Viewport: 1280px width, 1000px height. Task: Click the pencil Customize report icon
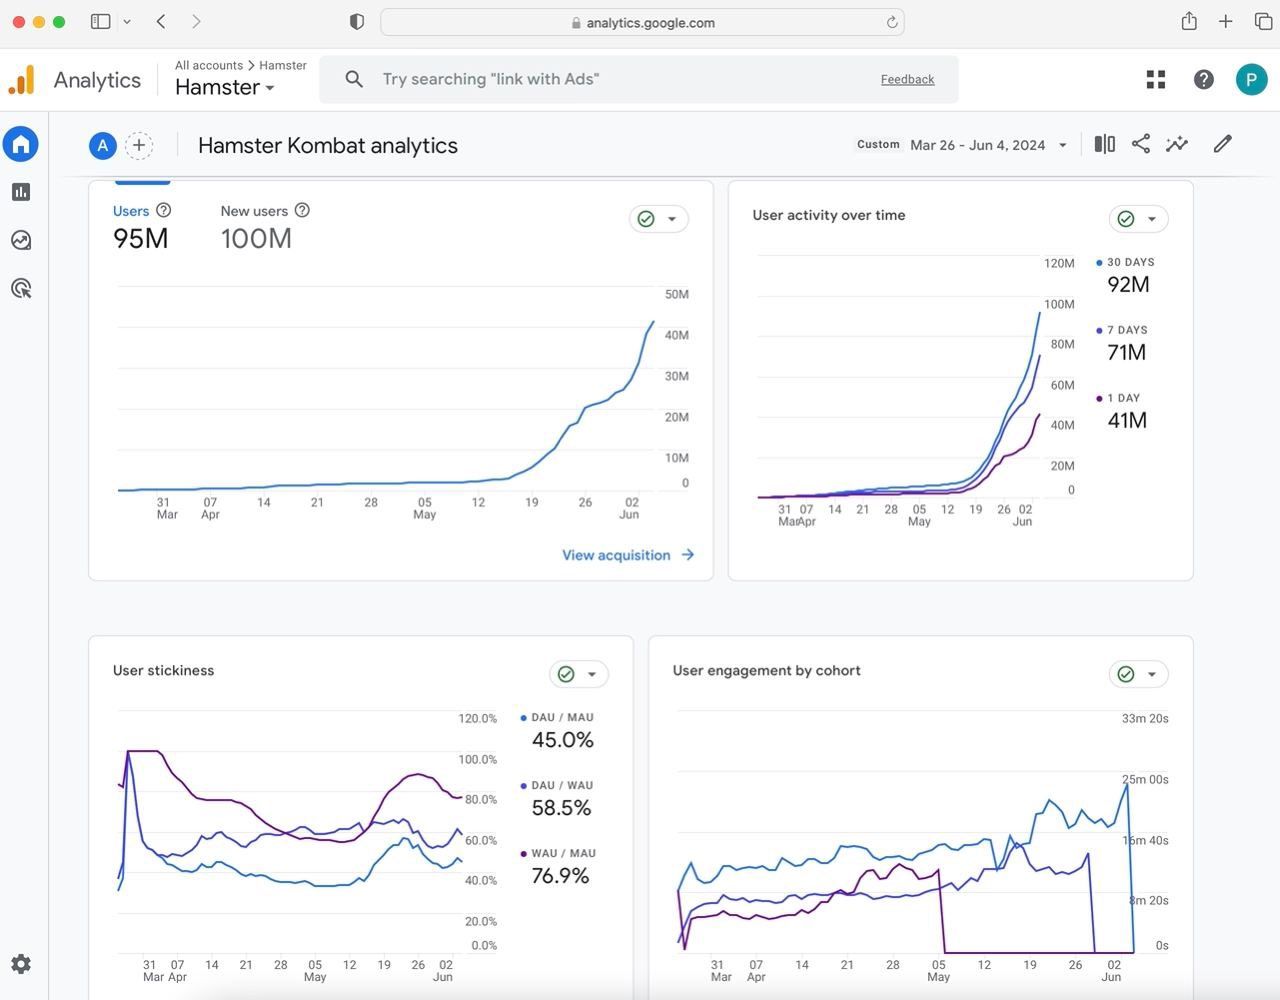tap(1222, 144)
